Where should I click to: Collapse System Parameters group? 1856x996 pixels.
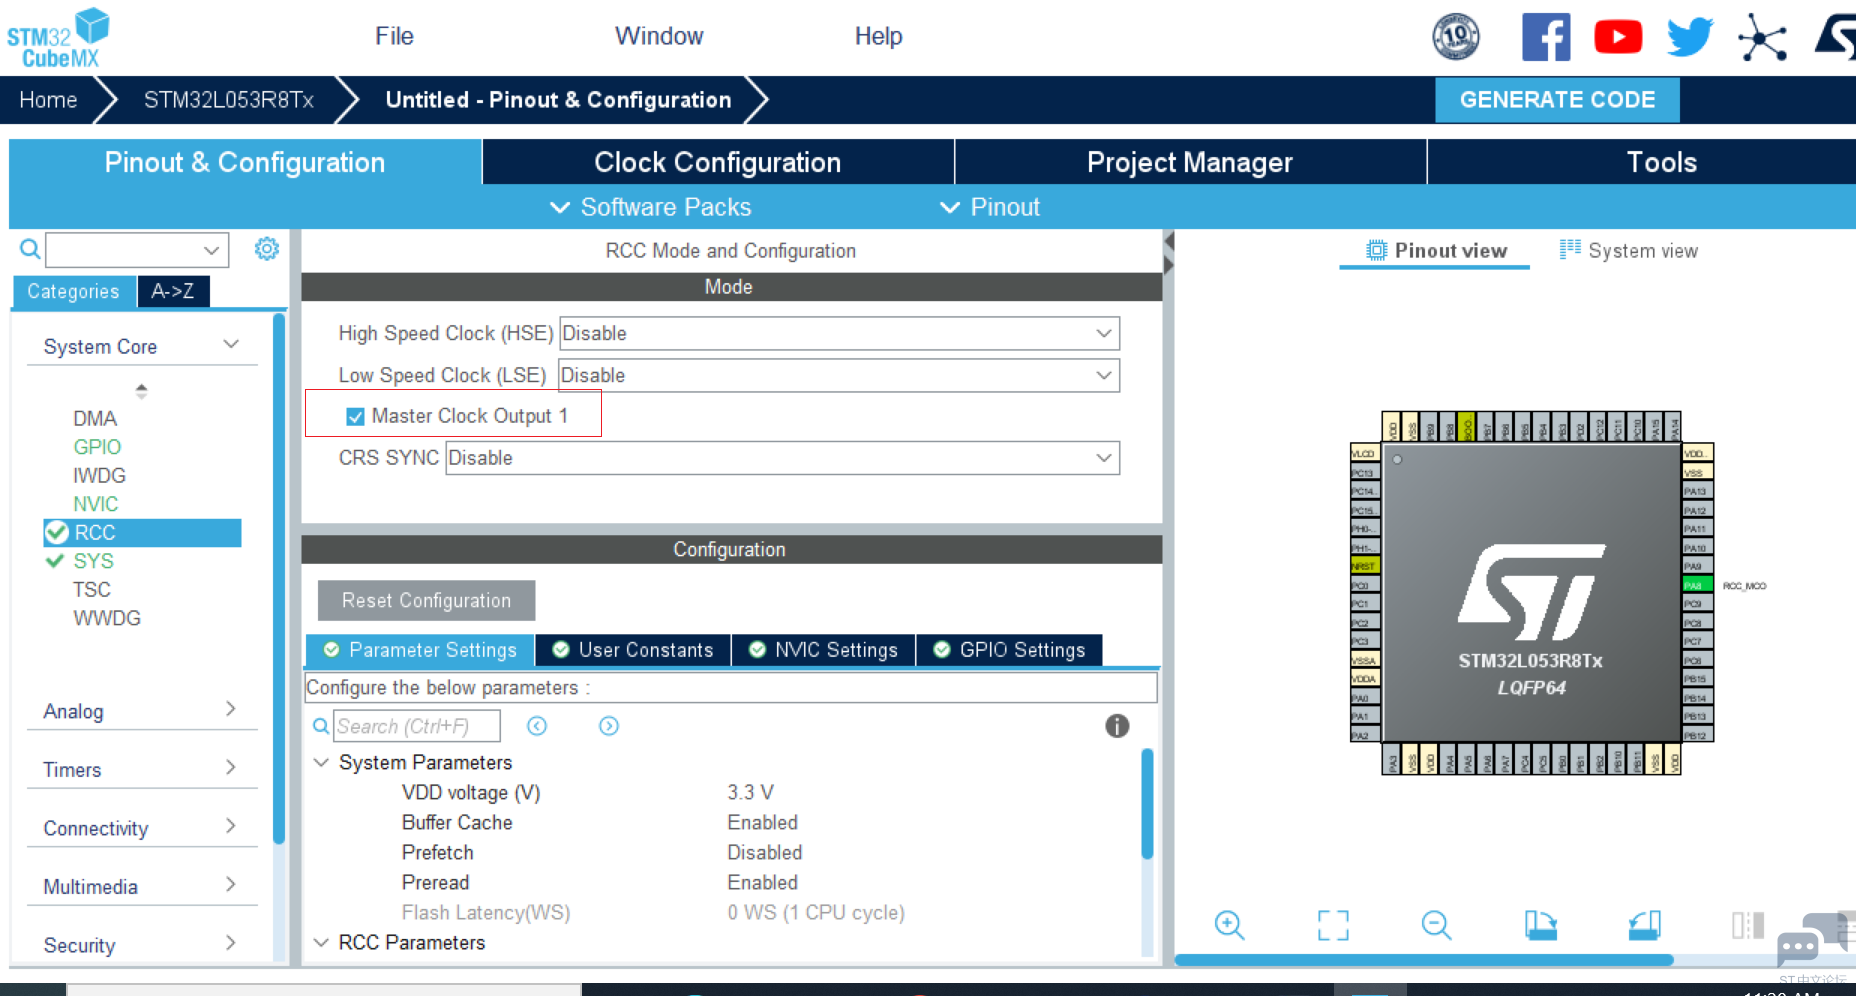tap(321, 762)
